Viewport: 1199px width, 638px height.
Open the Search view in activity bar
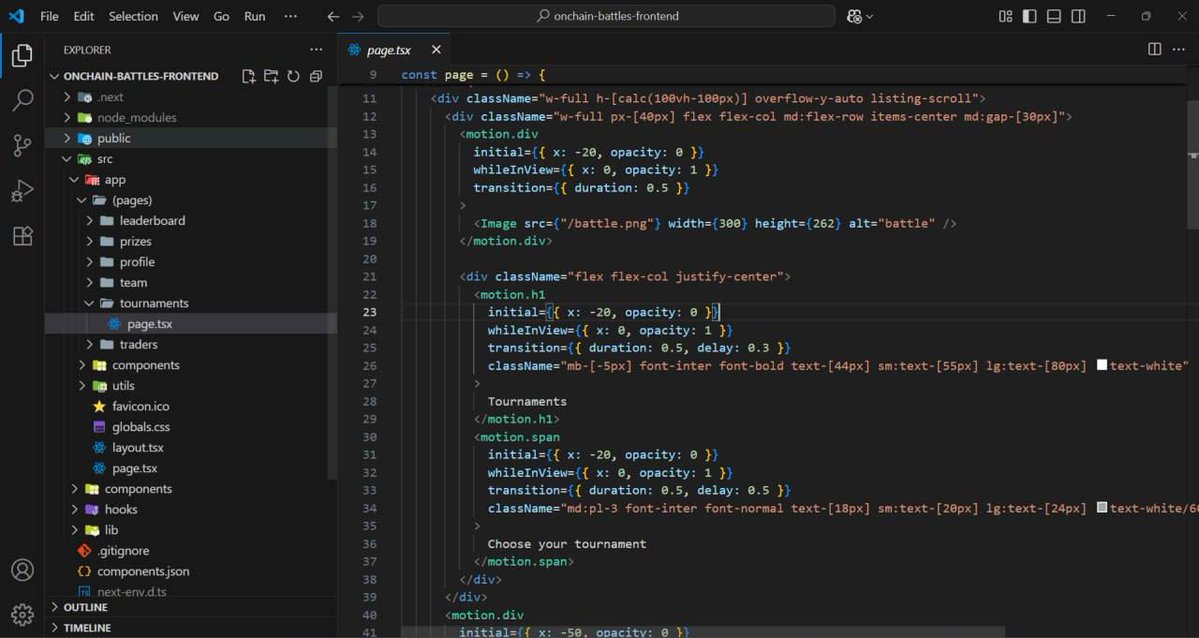[x=22, y=100]
